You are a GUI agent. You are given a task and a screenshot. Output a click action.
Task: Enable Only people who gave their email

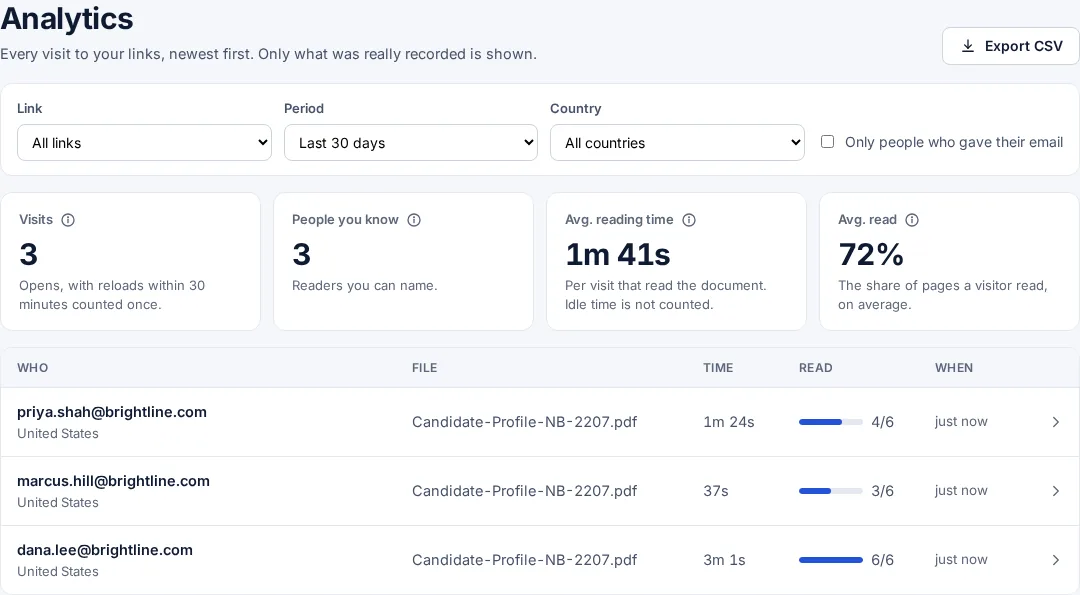point(827,142)
